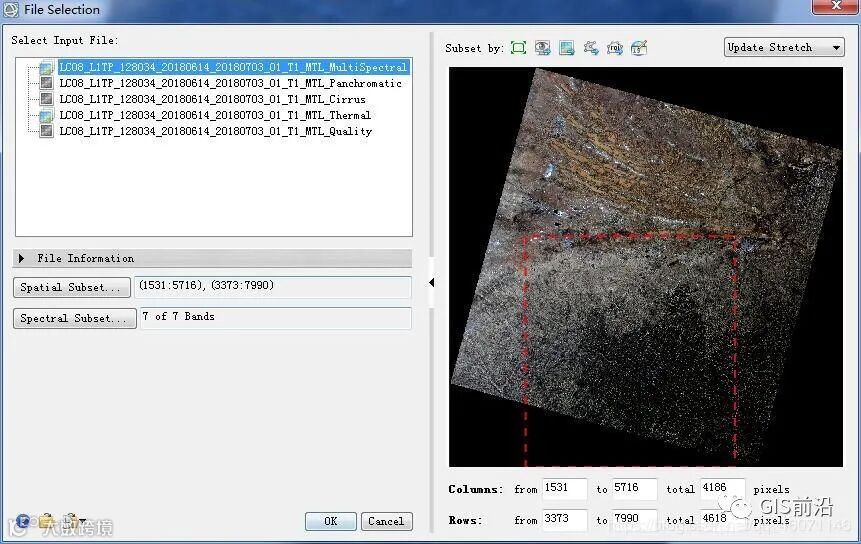Close the File Selection window

836,5
